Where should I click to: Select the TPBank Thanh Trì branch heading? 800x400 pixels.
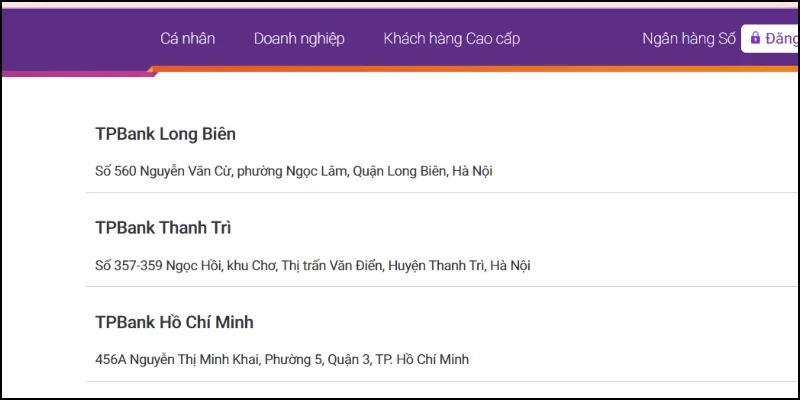tap(163, 228)
